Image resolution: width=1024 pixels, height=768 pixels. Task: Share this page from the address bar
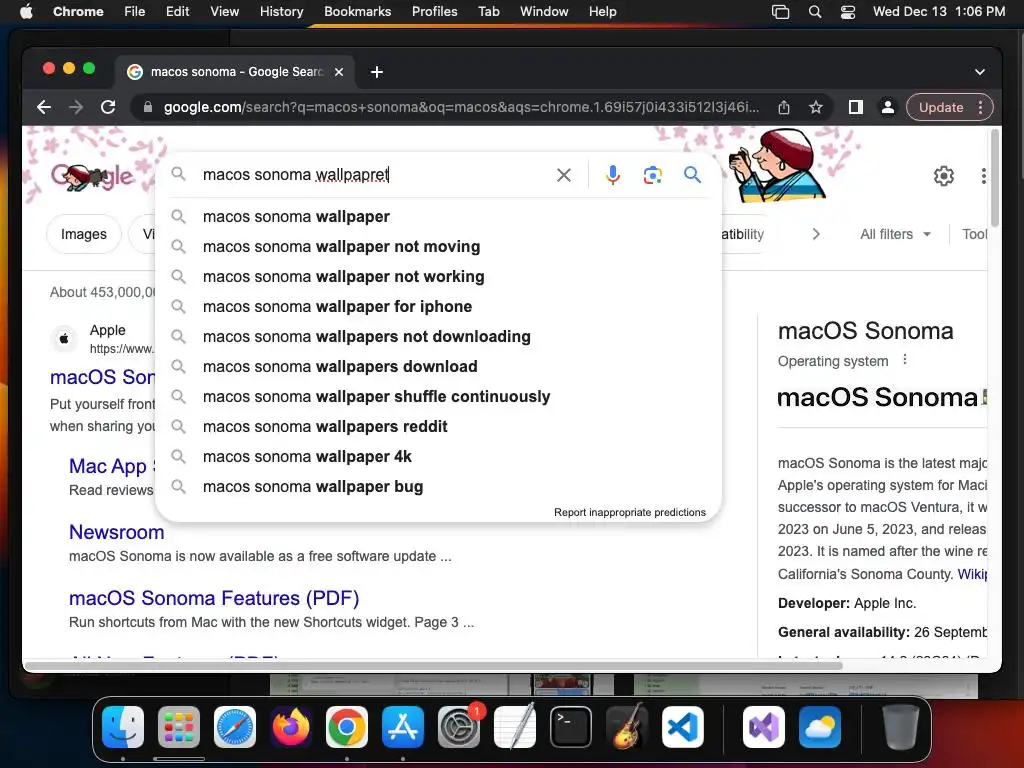pos(784,107)
